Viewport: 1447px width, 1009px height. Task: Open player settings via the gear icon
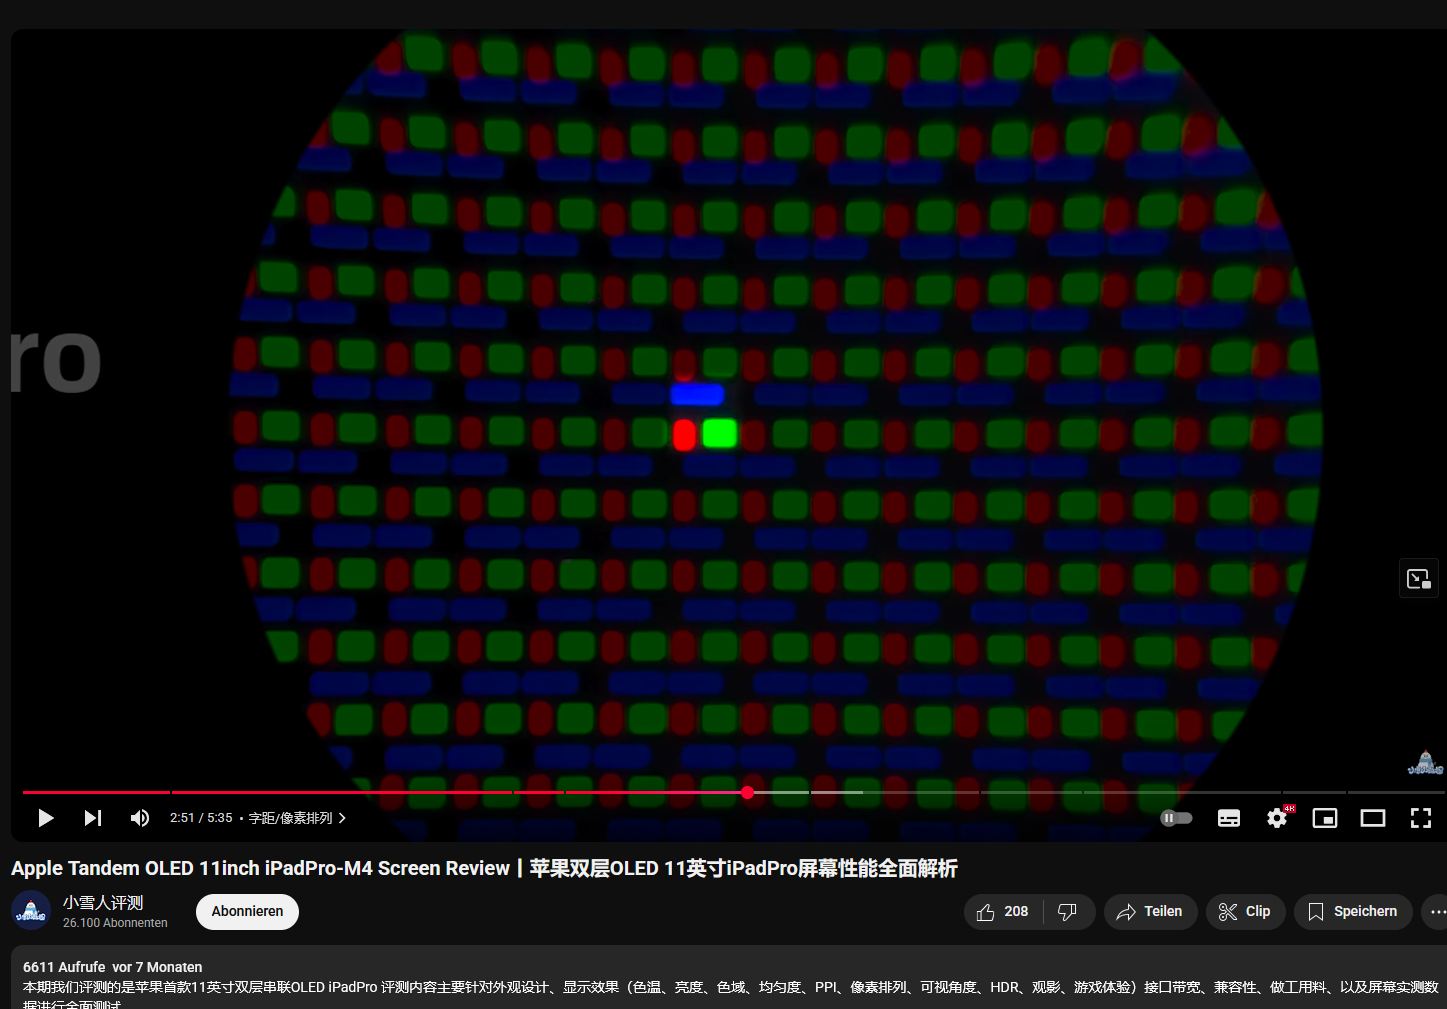click(x=1276, y=817)
